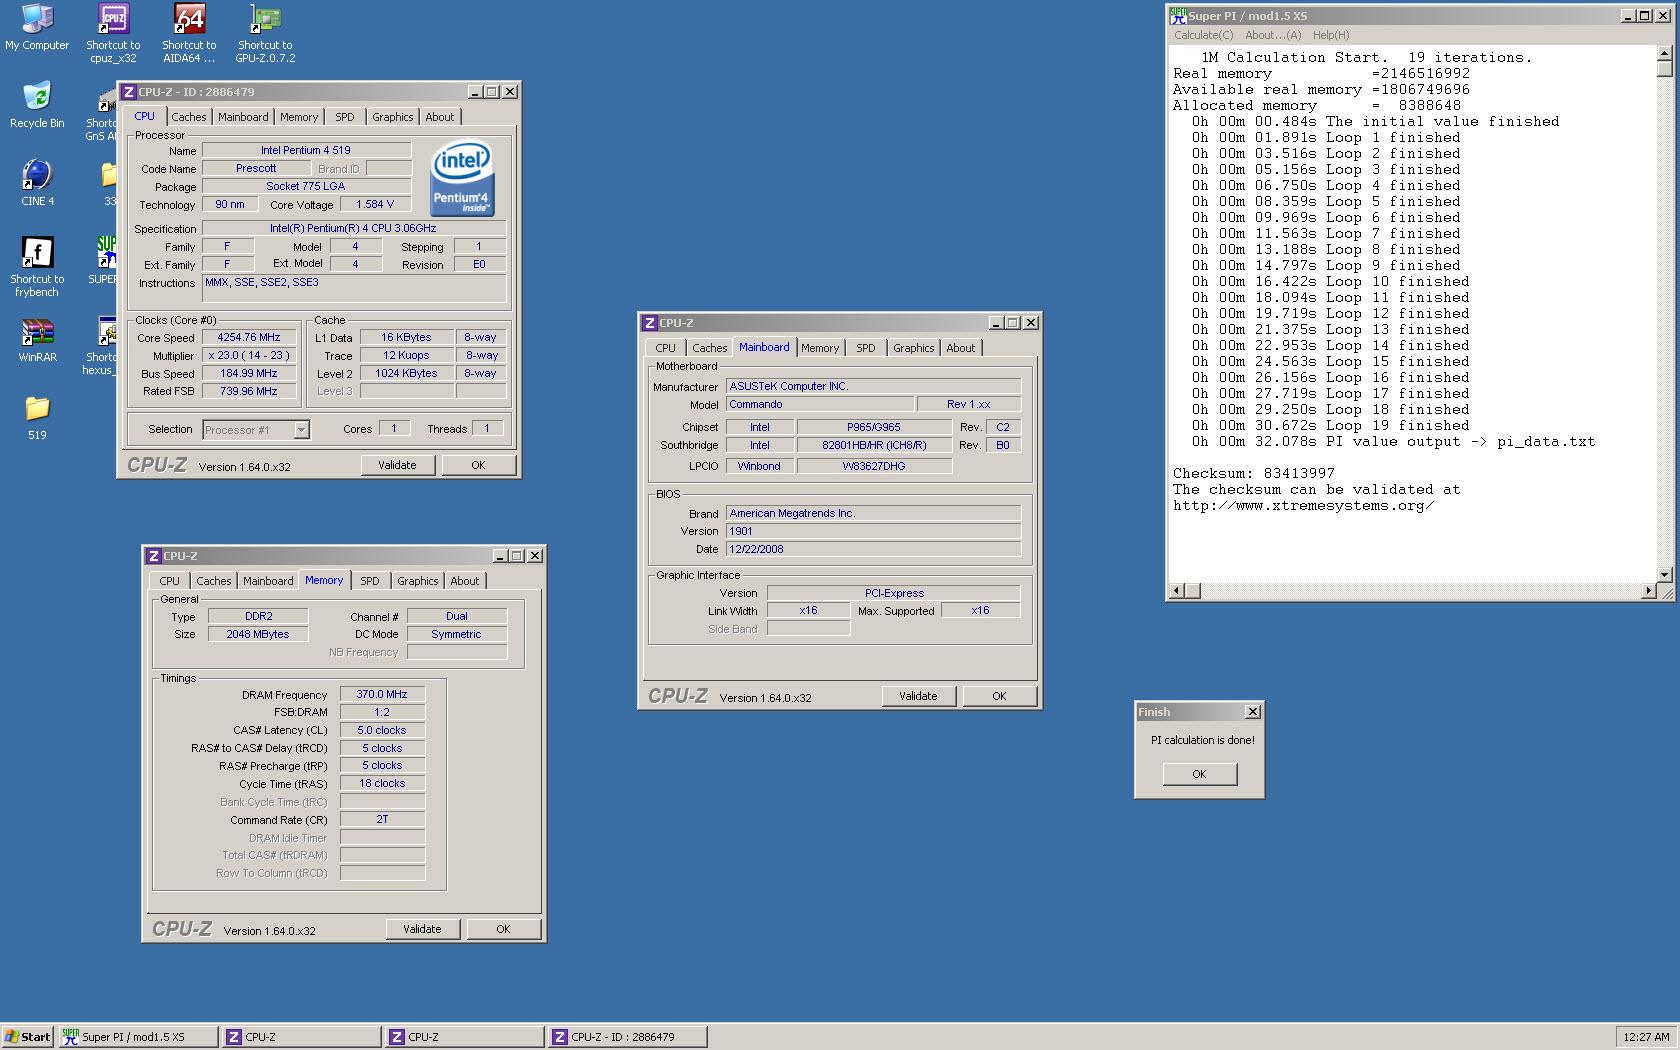This screenshot has height=1050, width=1680.
Task: Open the Shortcut to cpuz_x32 icon
Action: coord(113,33)
